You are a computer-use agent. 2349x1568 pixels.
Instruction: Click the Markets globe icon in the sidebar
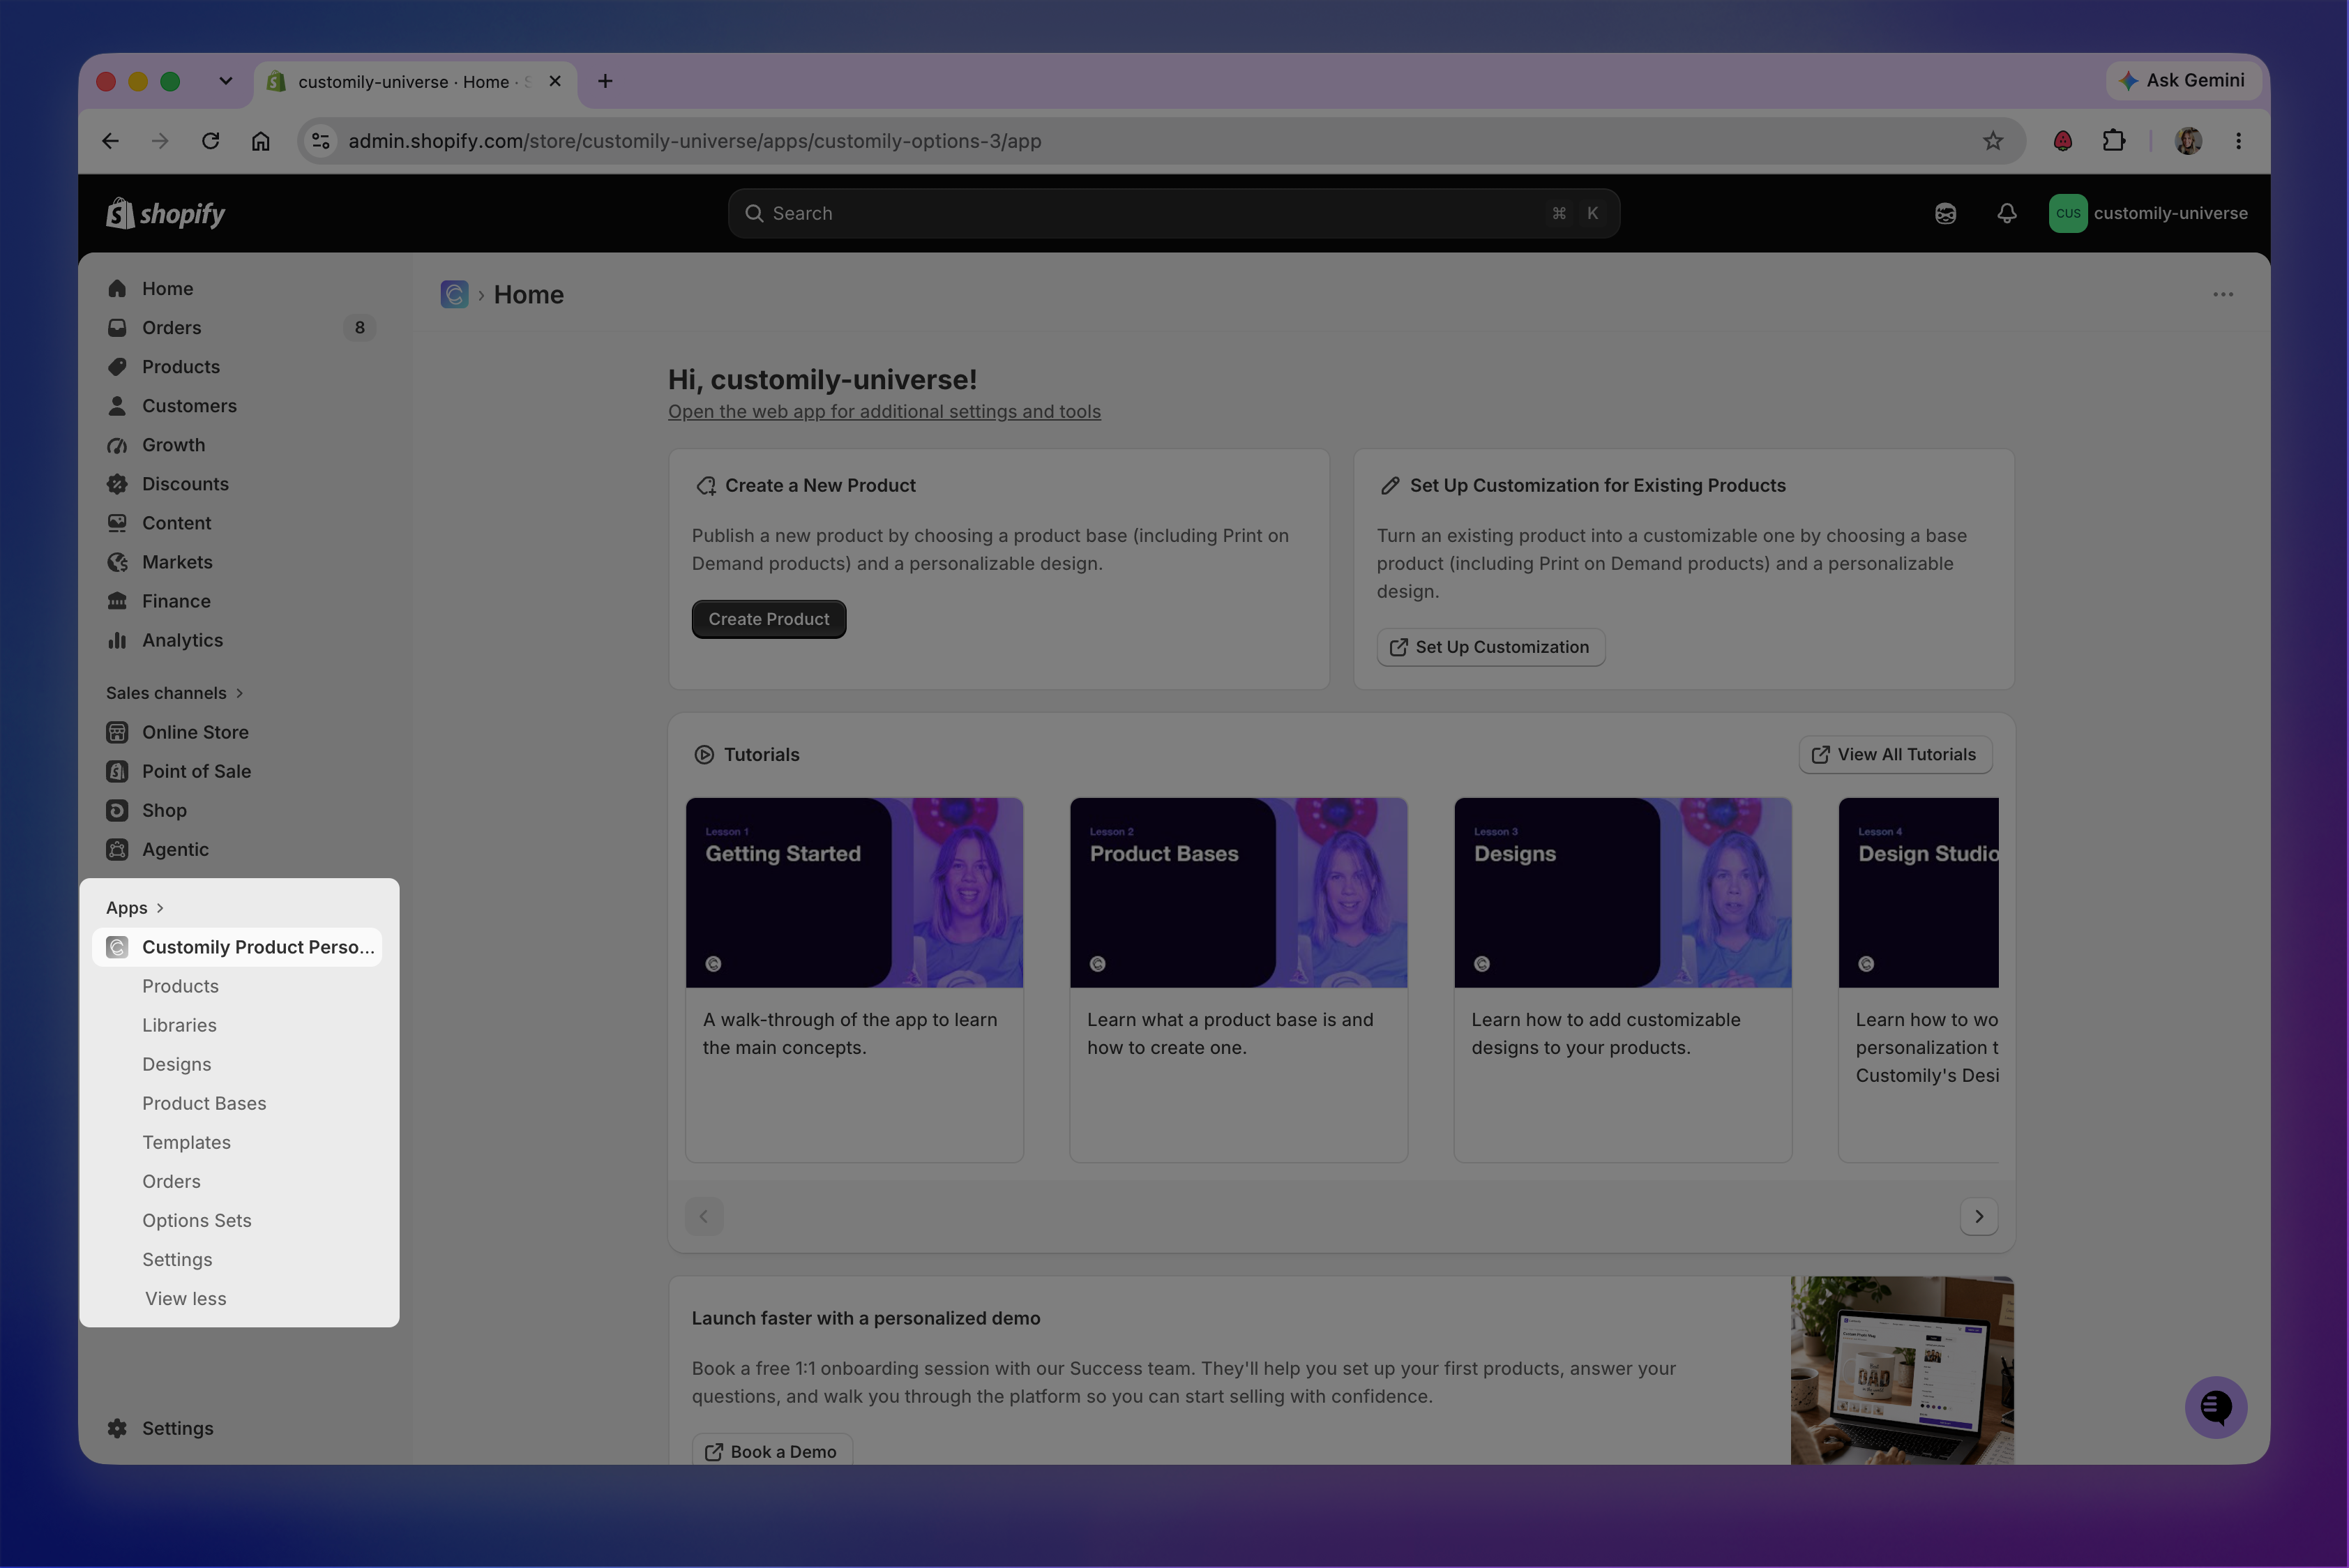(117, 562)
